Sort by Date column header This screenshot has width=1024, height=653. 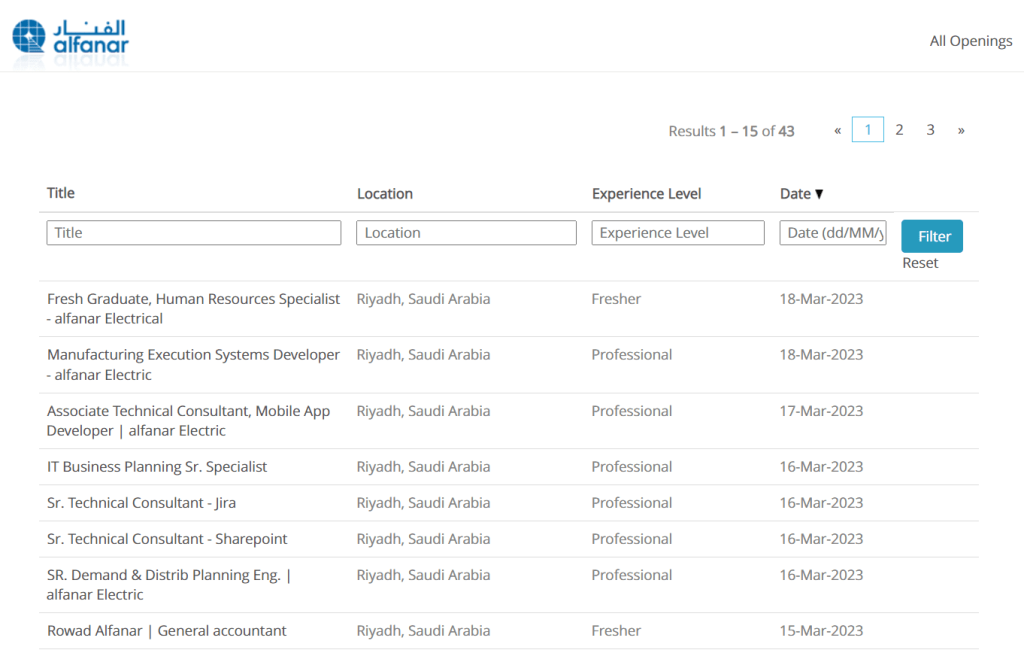795,194
